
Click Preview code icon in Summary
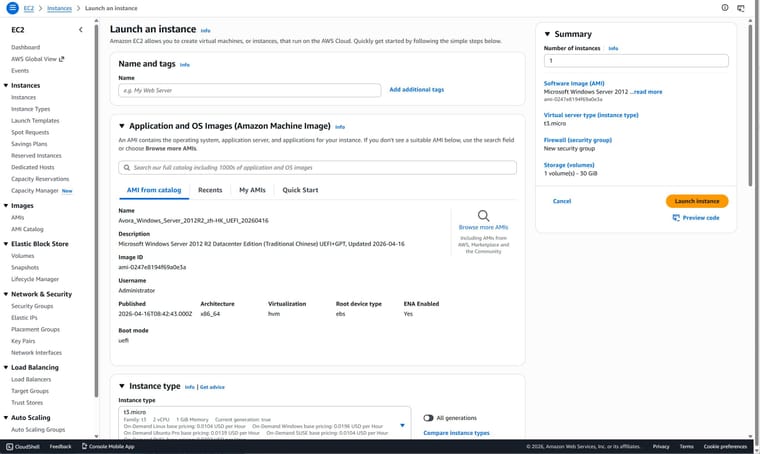tap(676, 218)
